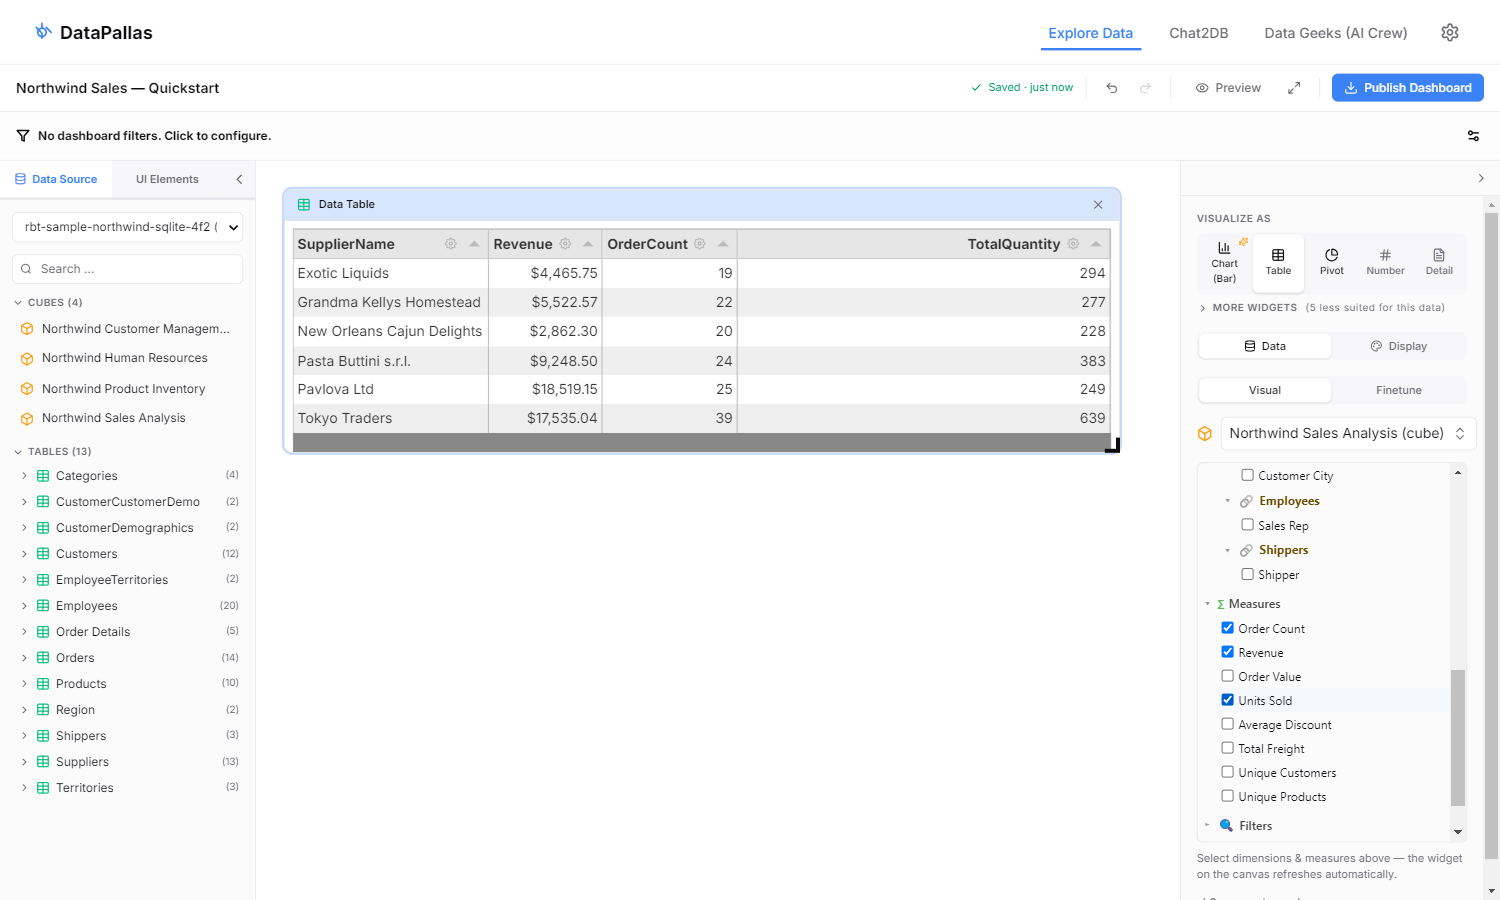
Task: Visualize as Bar Chart
Action: pos(1224,263)
